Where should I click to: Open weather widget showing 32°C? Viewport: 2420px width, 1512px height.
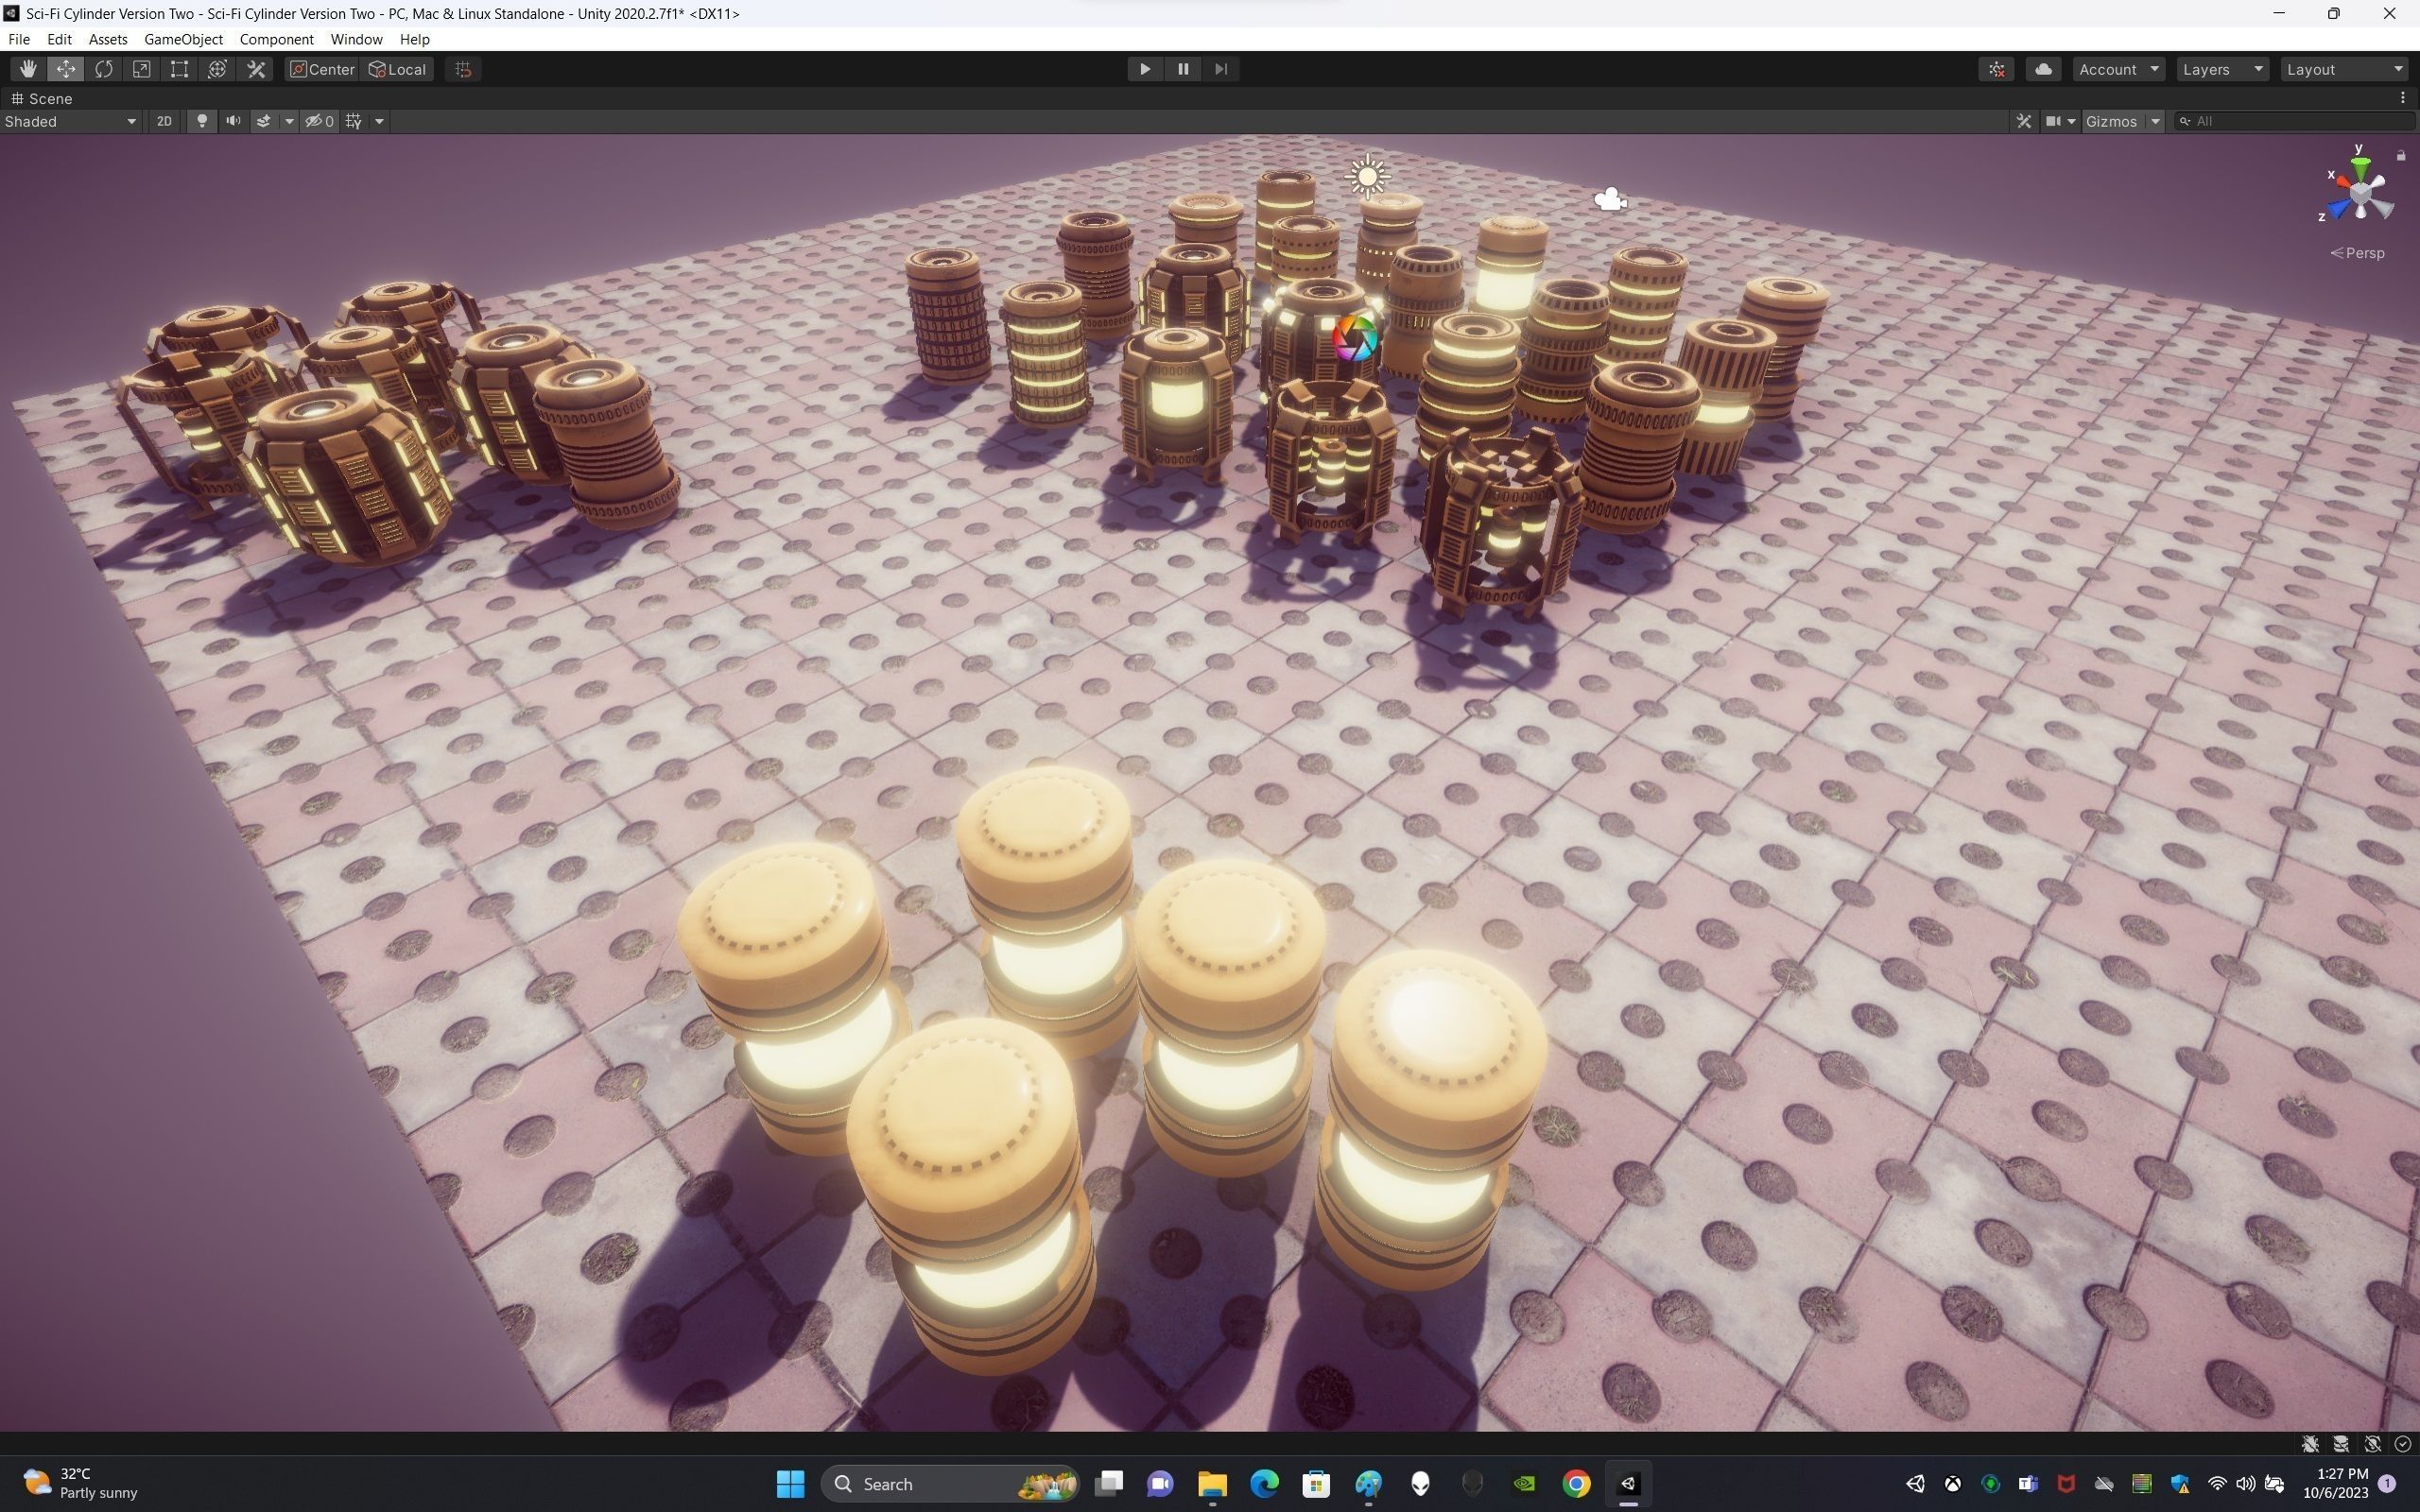(x=80, y=1484)
